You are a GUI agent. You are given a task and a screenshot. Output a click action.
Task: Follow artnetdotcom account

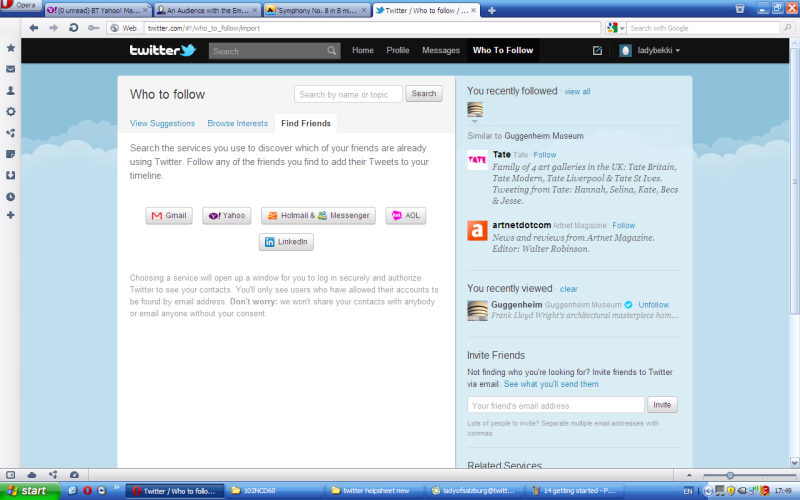(x=623, y=226)
